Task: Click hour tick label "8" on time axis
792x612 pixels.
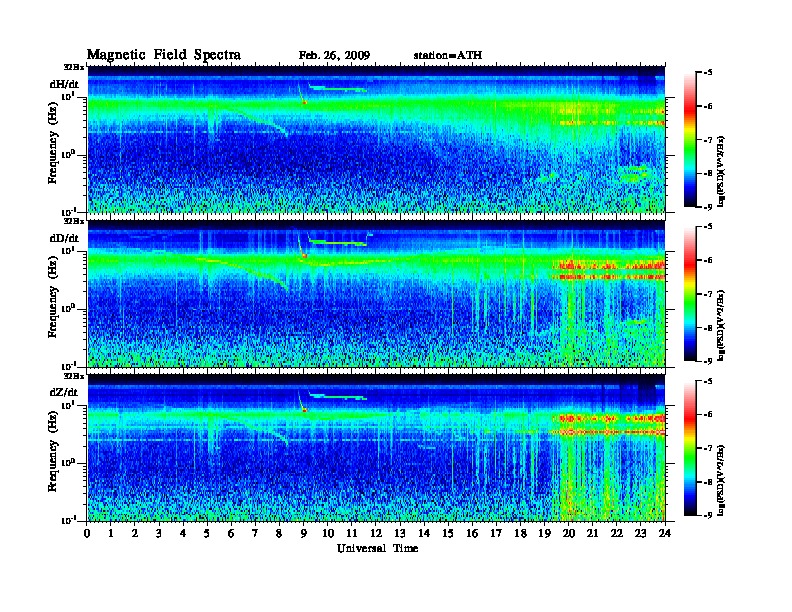Action: (279, 533)
